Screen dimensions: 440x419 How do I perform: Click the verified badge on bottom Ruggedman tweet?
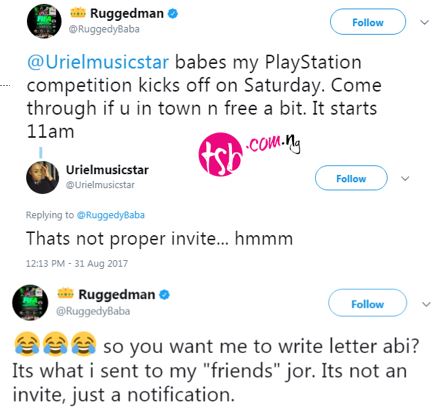pos(164,295)
